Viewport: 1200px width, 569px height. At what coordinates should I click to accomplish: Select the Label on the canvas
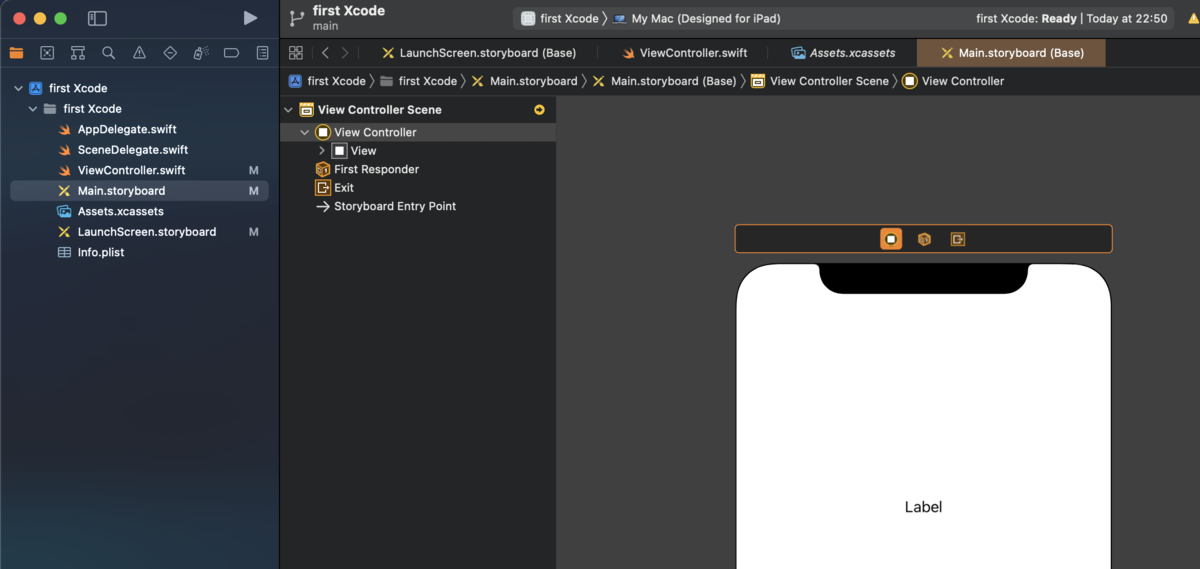[923, 507]
